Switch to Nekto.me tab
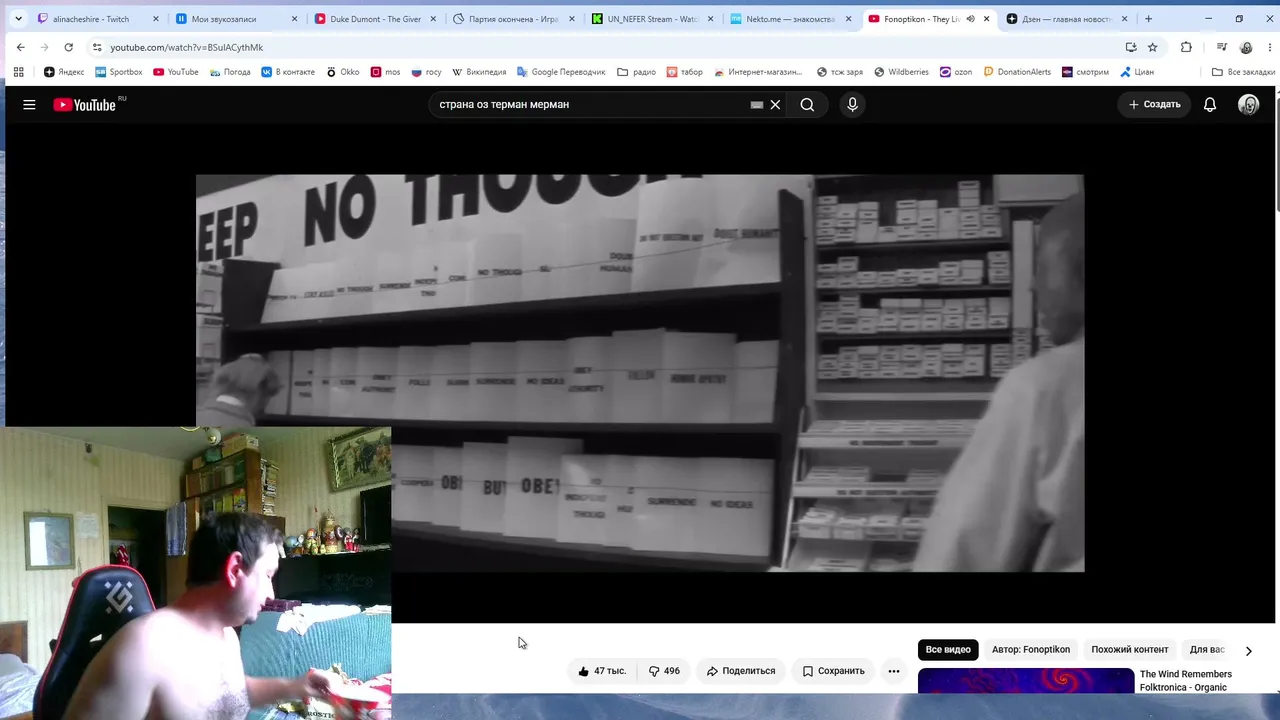Image resolution: width=1280 pixels, height=720 pixels. tap(788, 19)
